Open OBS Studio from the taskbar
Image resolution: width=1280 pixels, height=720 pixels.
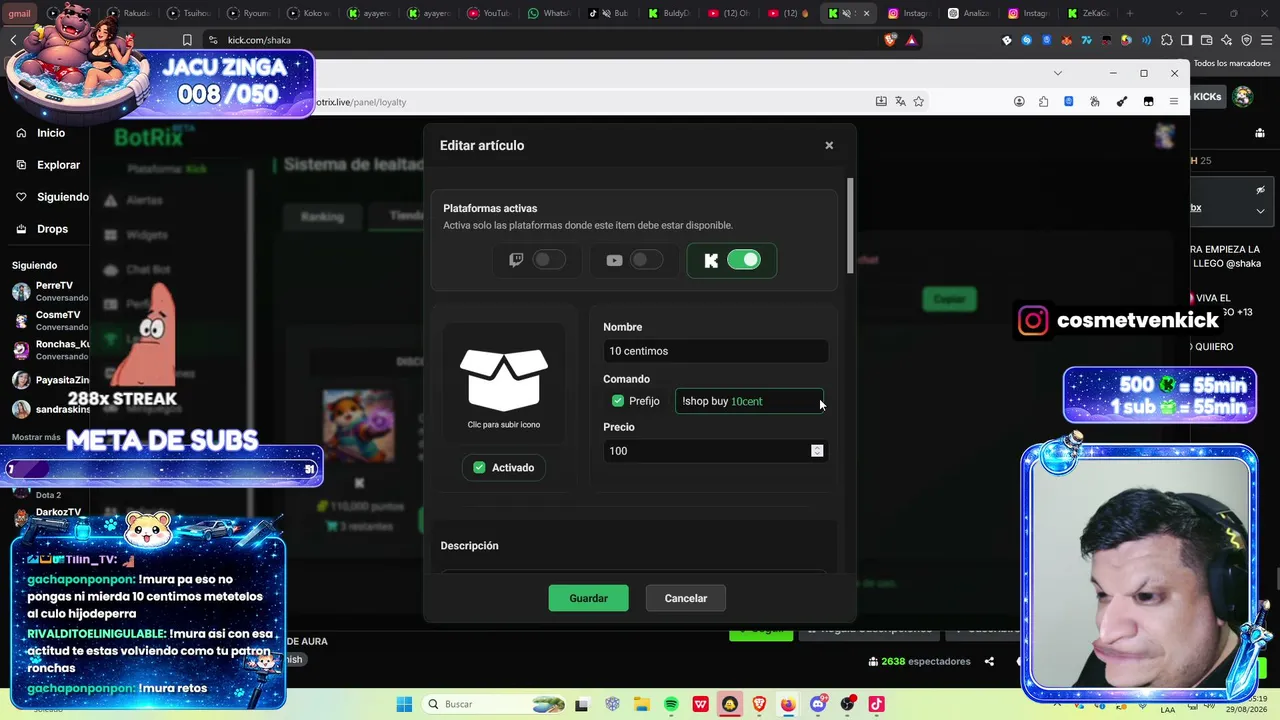coord(847,704)
